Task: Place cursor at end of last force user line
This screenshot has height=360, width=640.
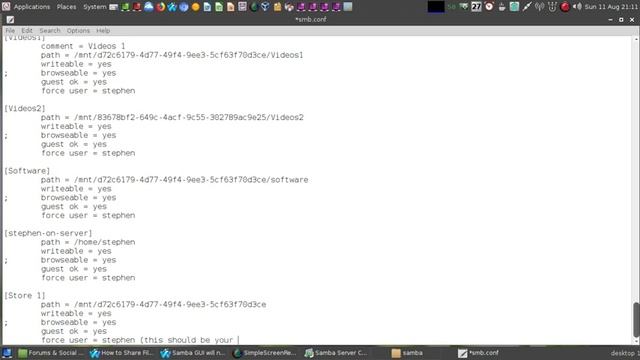Action: pyautogui.click(x=238, y=340)
